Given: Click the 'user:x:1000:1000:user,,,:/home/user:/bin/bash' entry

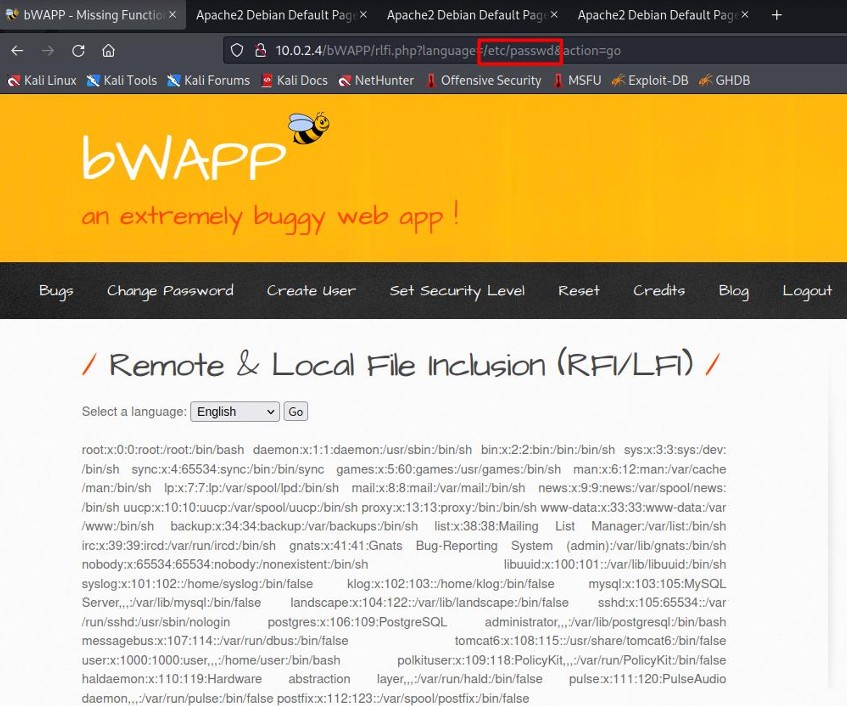Looking at the screenshot, I should [211, 660].
